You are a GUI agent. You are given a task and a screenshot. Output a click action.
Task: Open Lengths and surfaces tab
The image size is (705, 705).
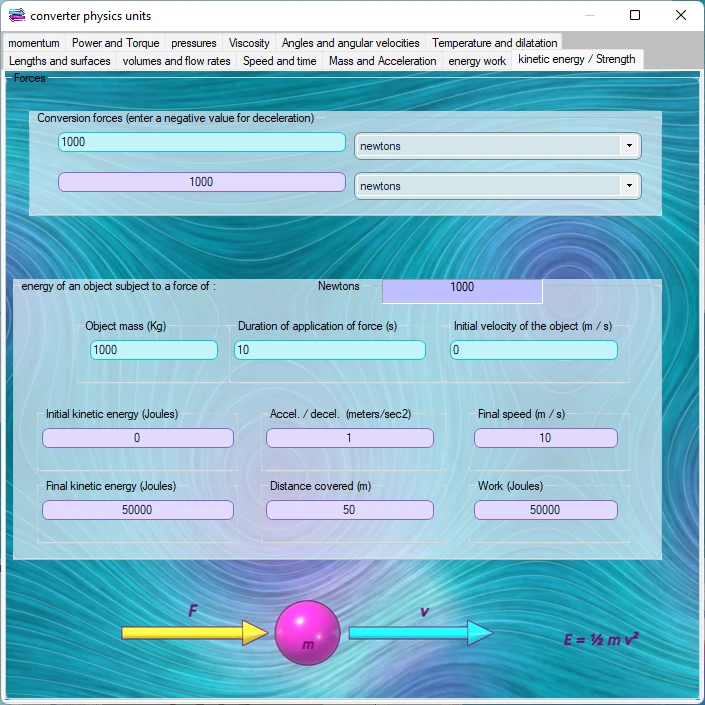point(59,61)
